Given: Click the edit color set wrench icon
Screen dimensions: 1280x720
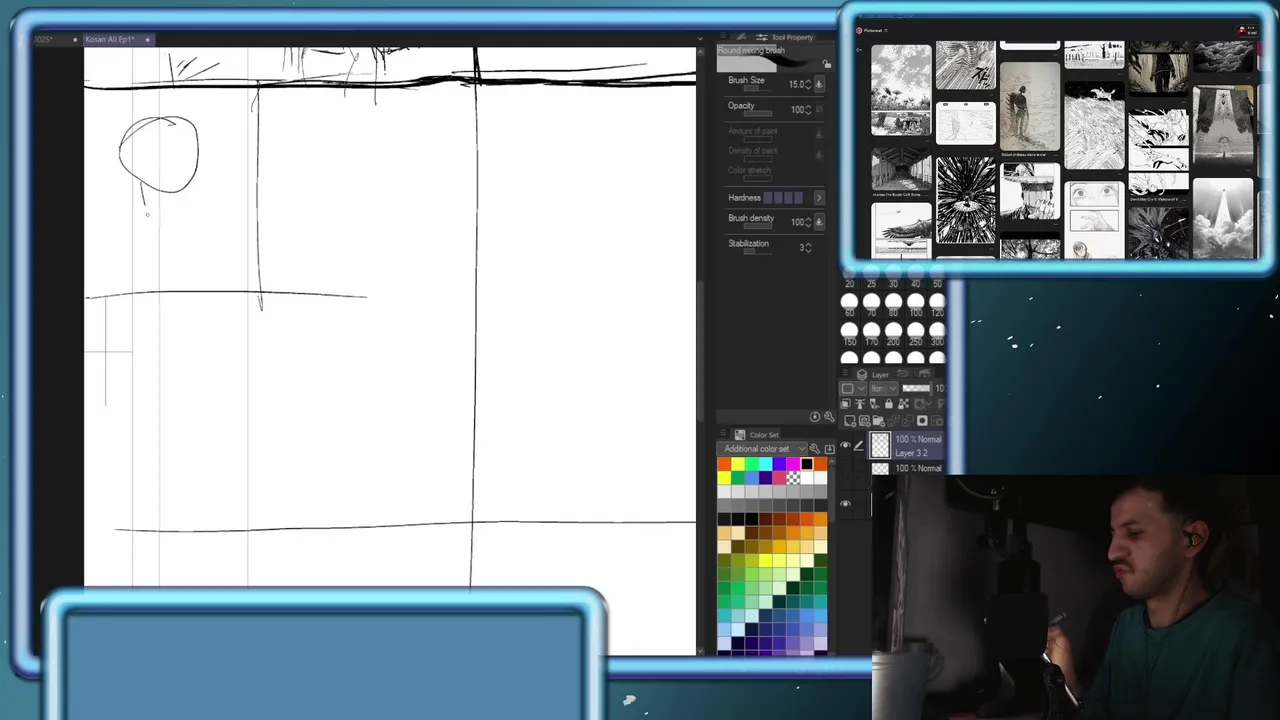Looking at the screenshot, I should (814, 448).
